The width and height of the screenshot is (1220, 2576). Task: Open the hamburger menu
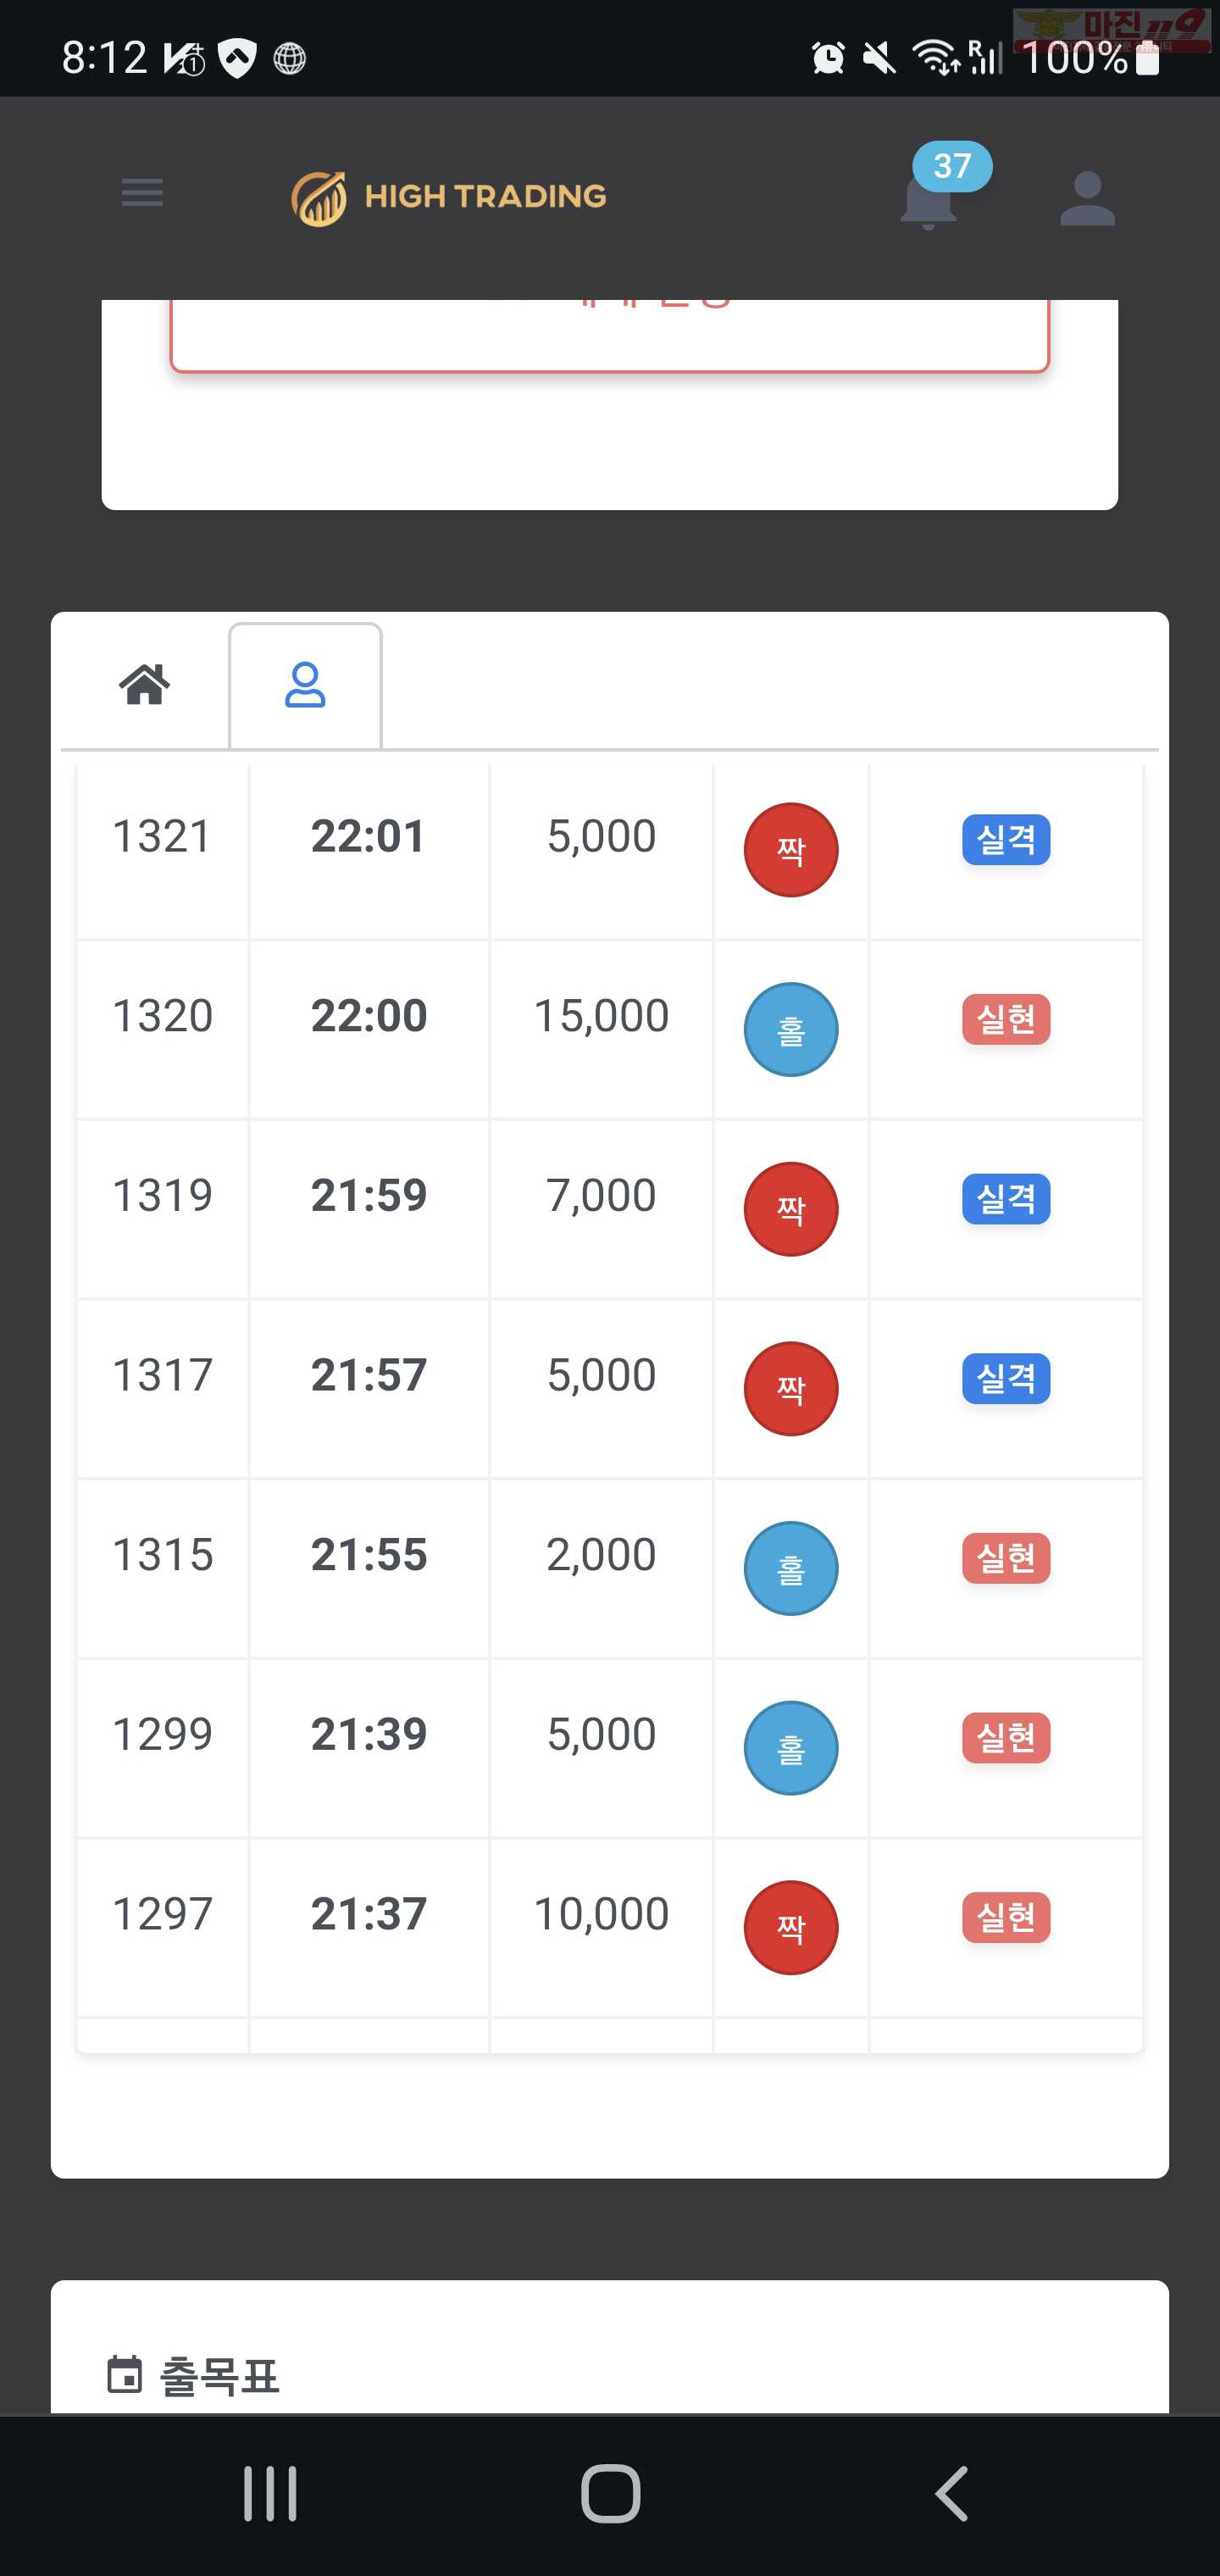(142, 192)
